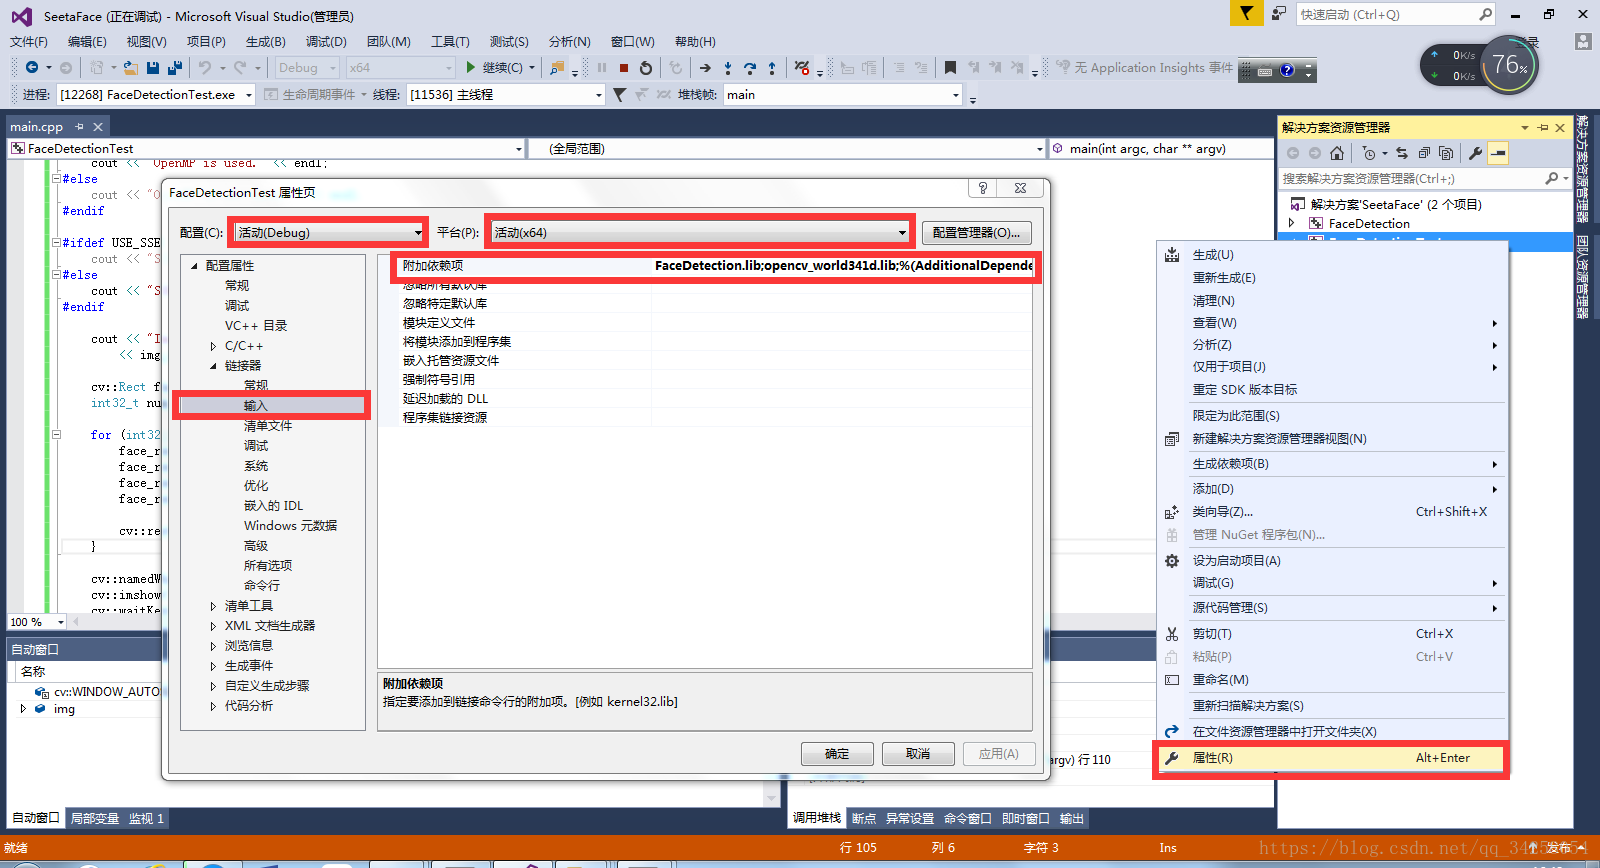Click the 应用(A) button

coord(999,754)
